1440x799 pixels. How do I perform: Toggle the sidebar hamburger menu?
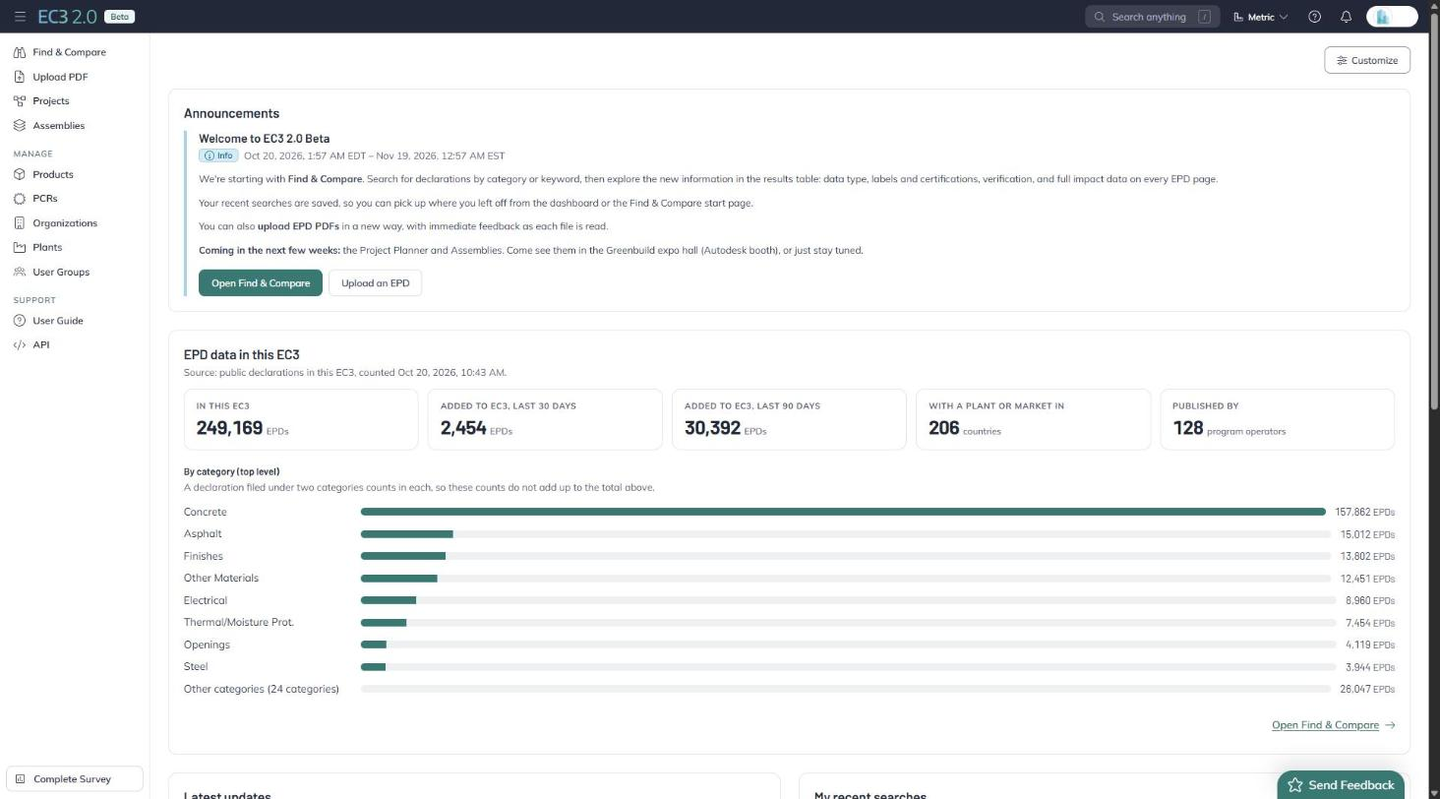click(20, 17)
